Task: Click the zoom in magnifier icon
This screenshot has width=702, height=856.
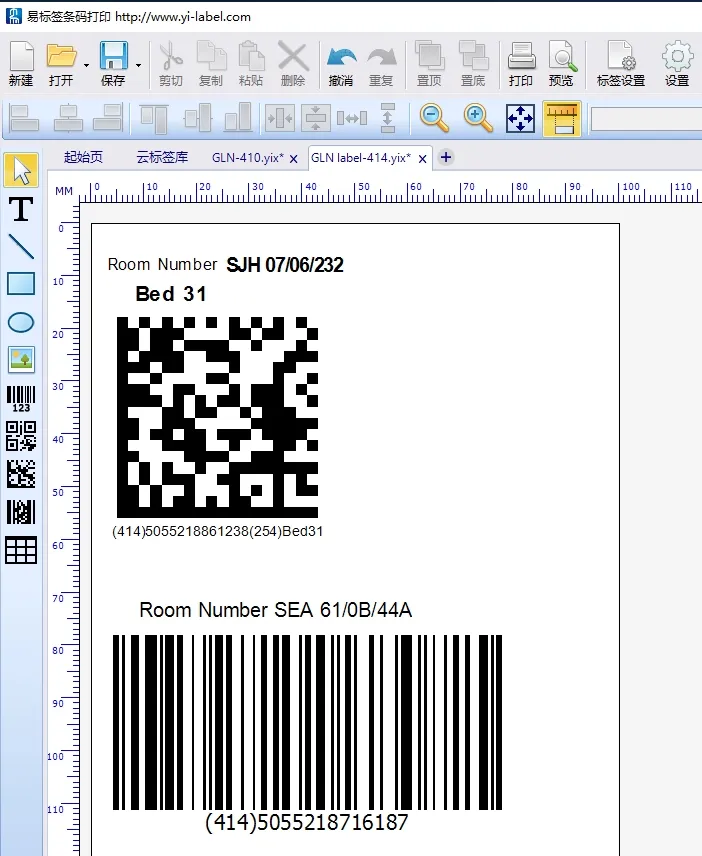Action: coord(478,118)
